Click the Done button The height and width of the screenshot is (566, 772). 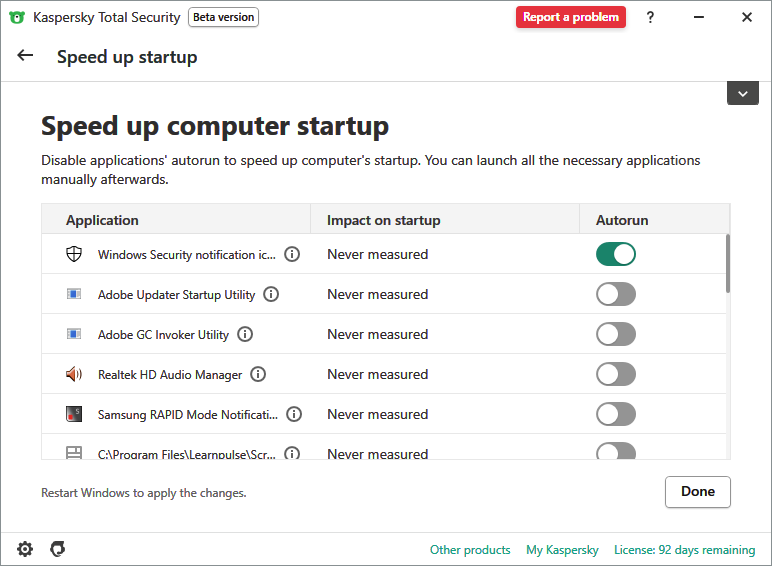click(x=697, y=491)
